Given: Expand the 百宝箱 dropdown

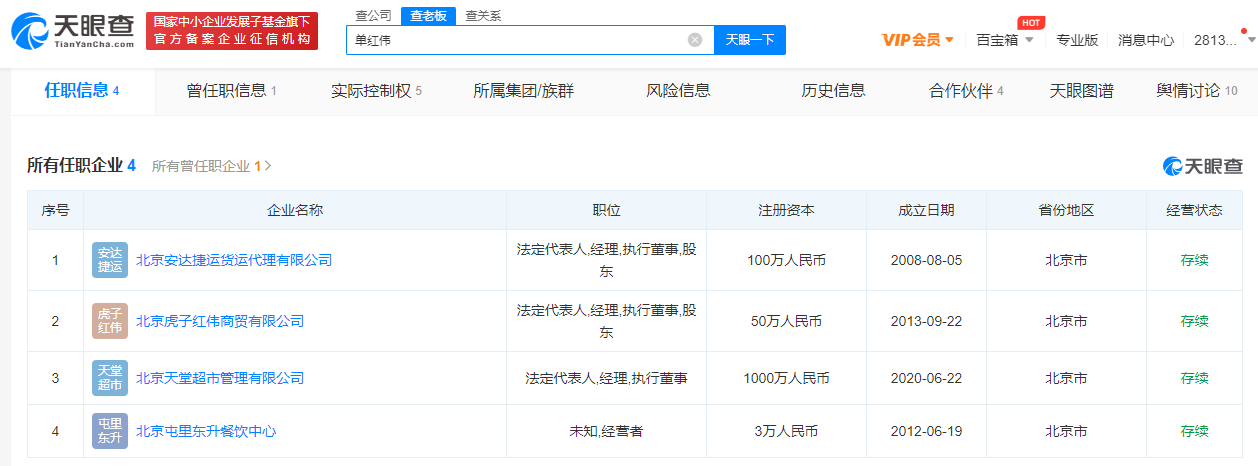Looking at the screenshot, I should pos(1005,40).
